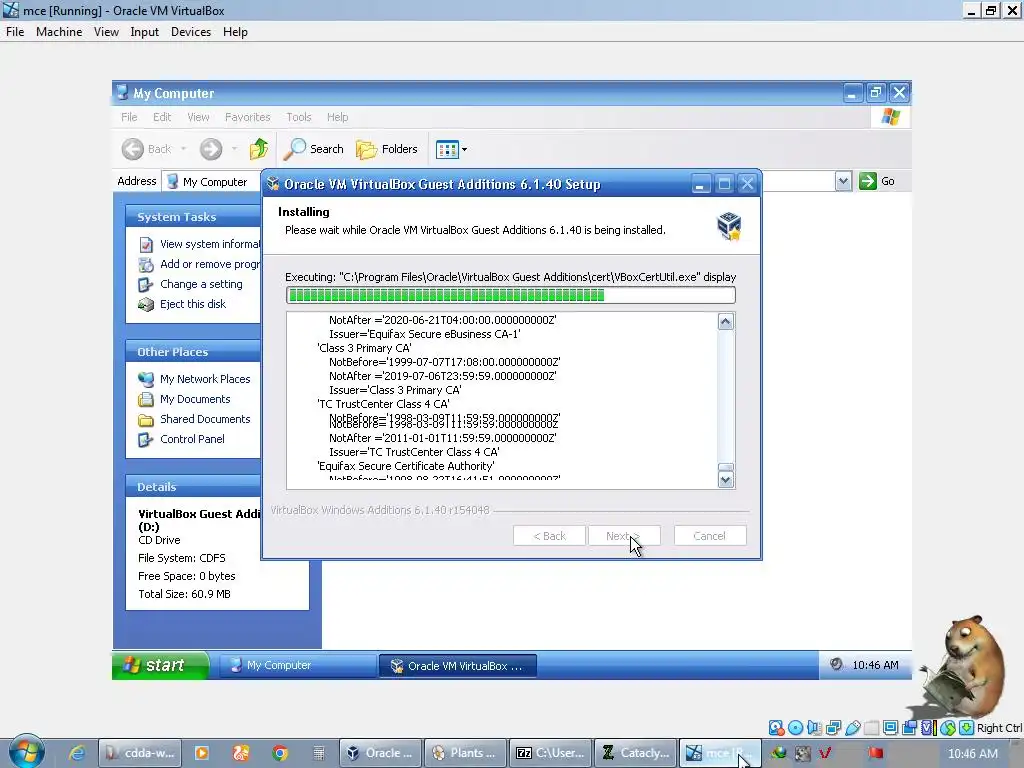Click the Other Places panel header
Viewport: 1024px width, 768px height.
(193, 351)
